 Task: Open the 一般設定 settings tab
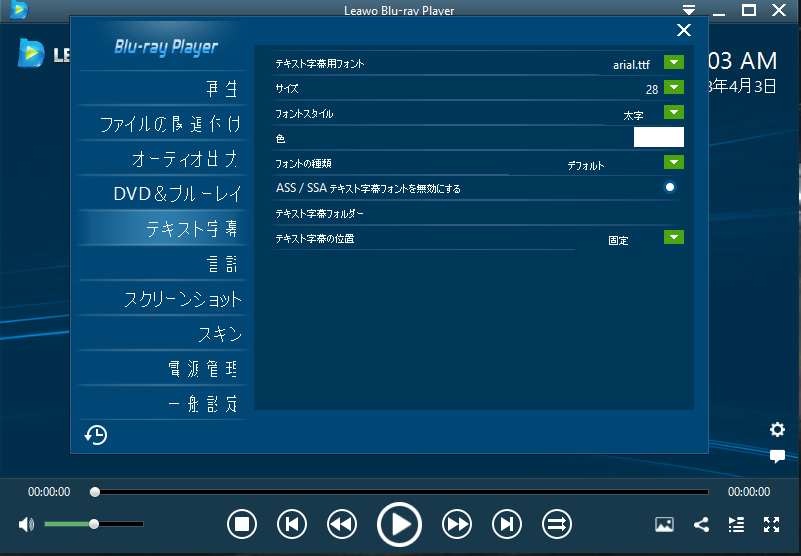click(163, 404)
